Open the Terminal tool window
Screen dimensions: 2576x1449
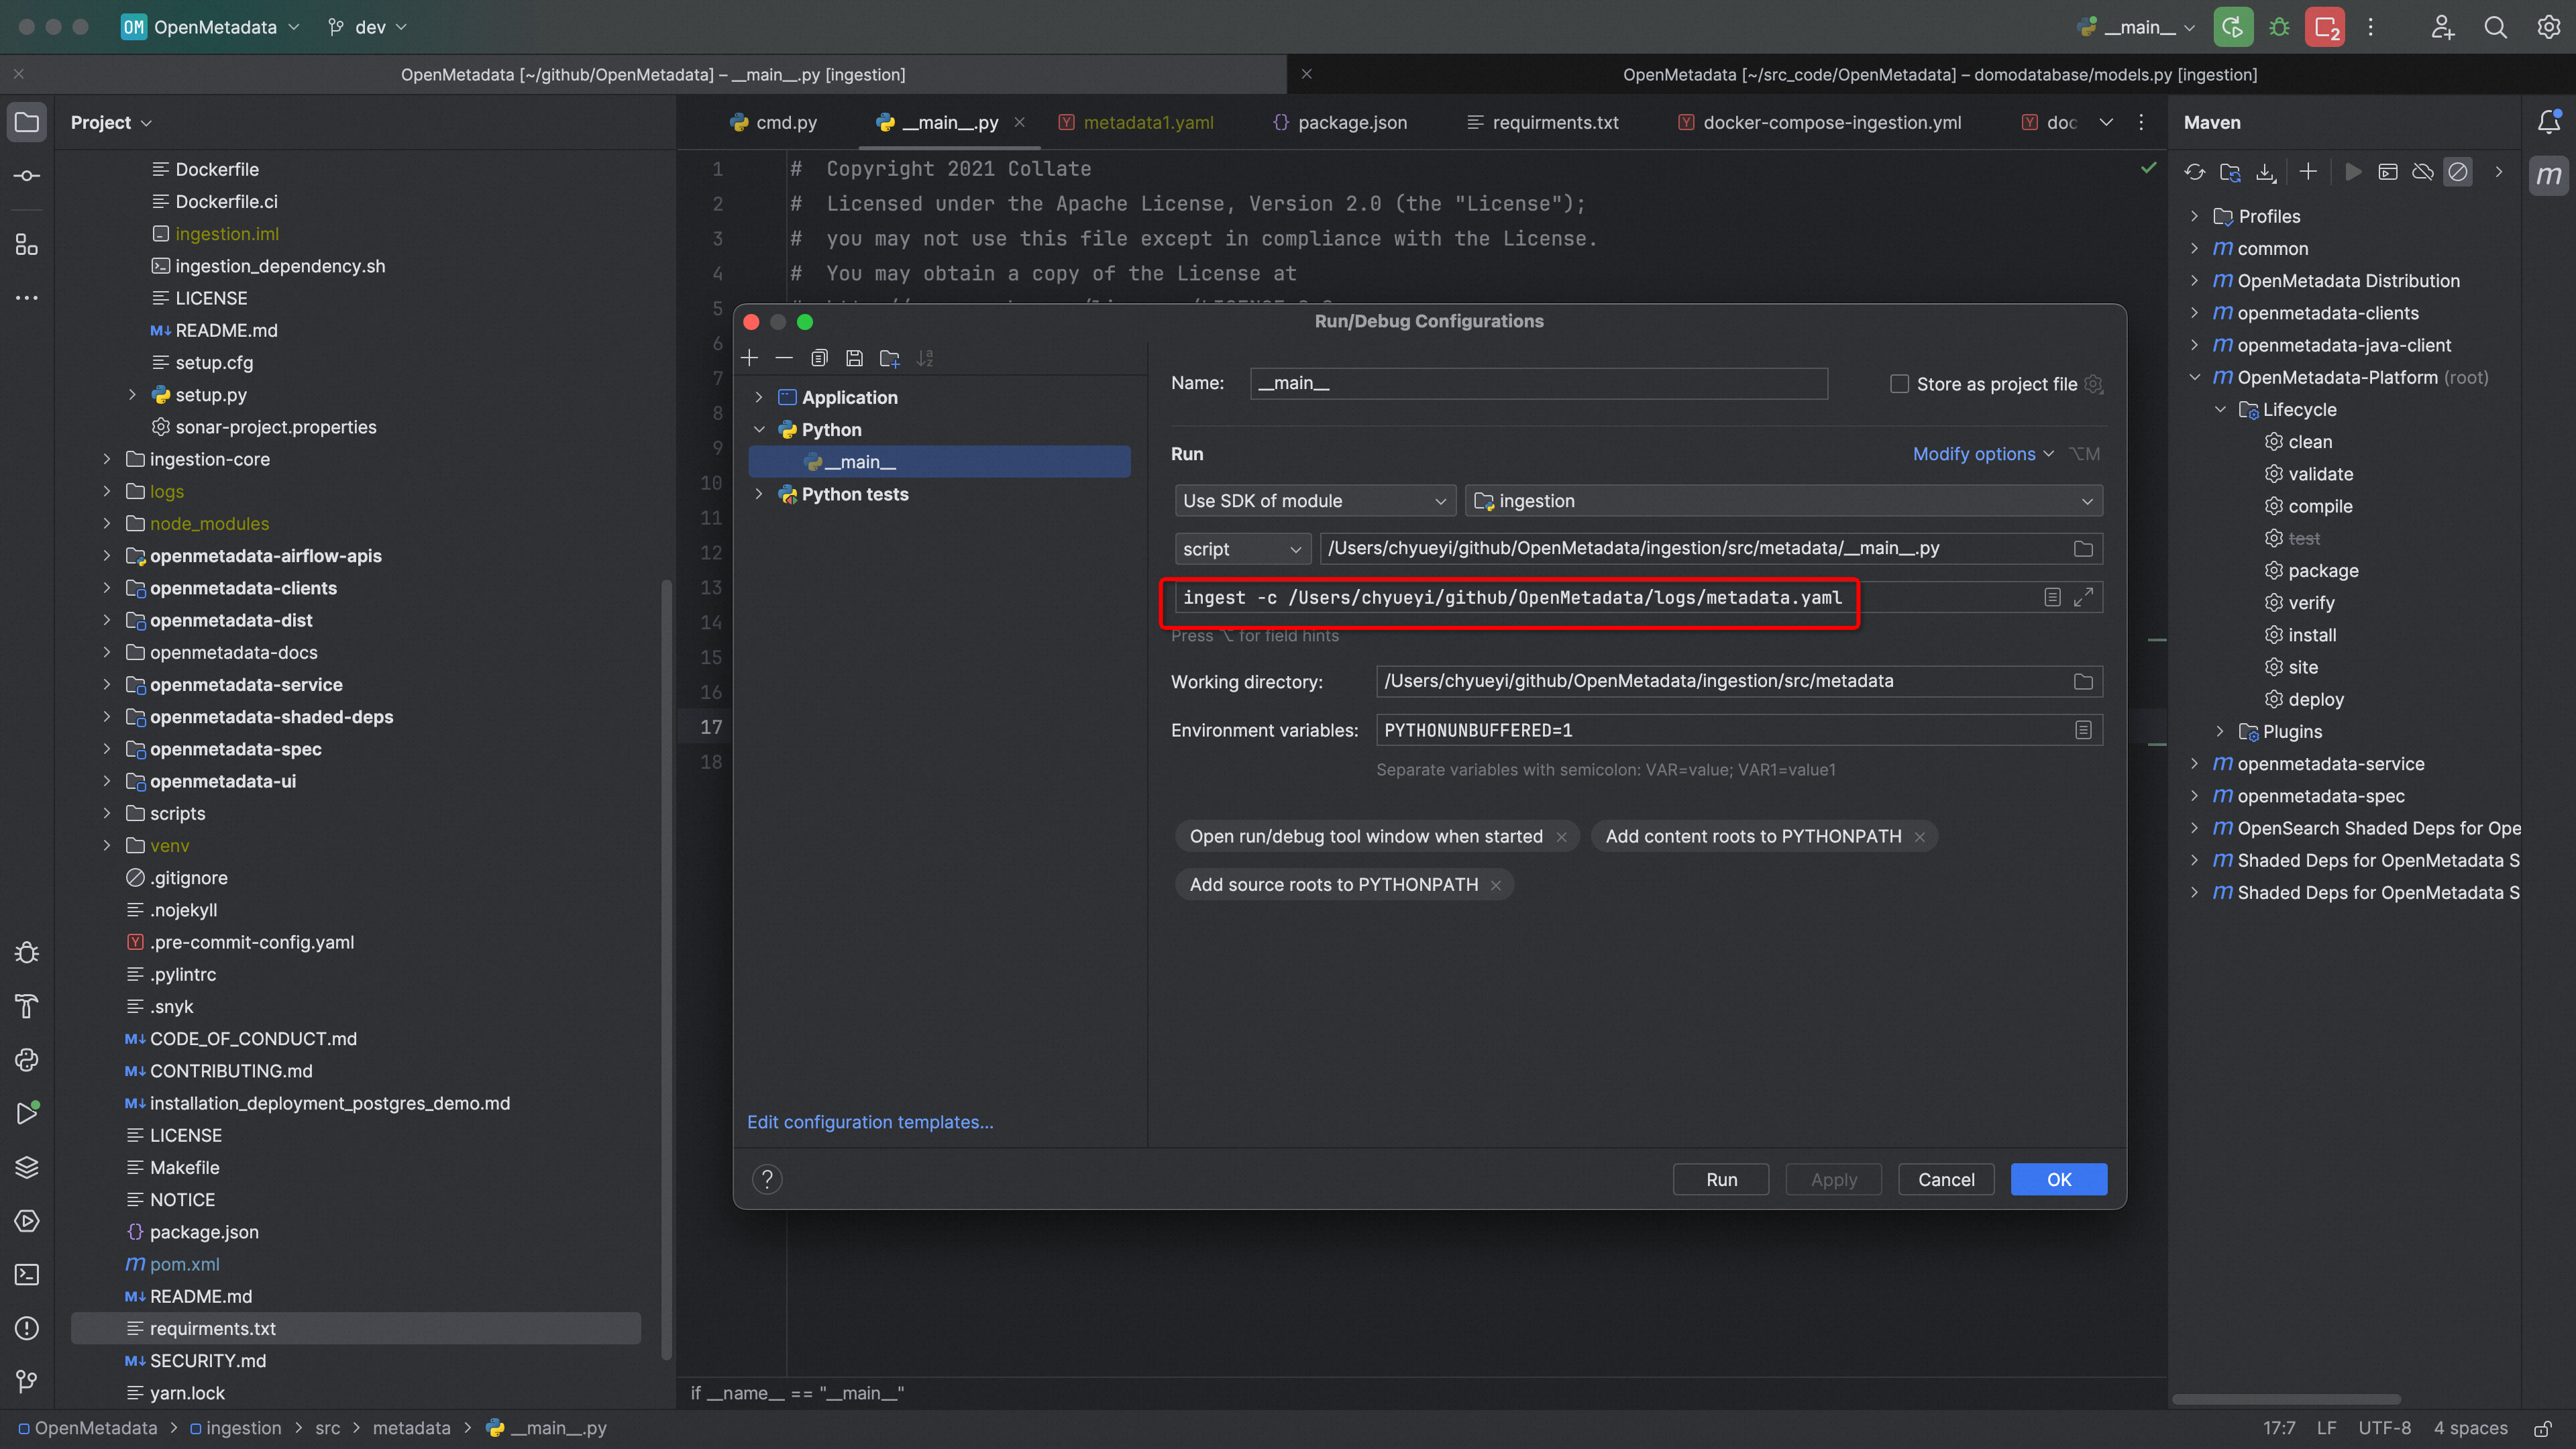click(27, 1274)
